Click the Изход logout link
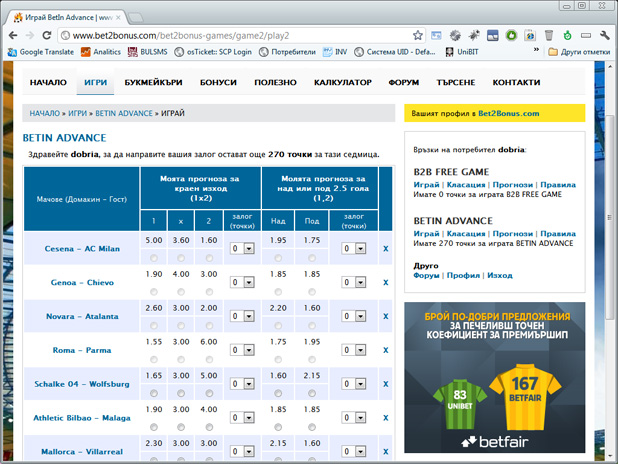The image size is (618, 464). (x=500, y=276)
